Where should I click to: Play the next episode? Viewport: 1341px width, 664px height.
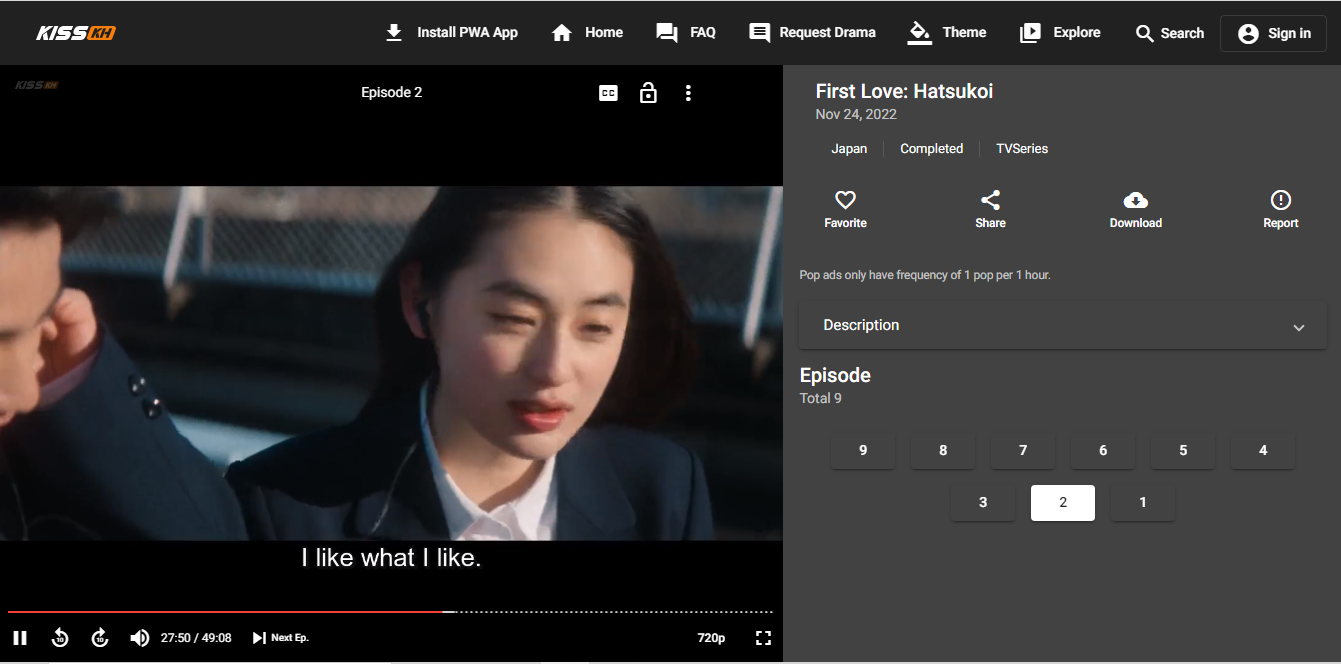[x=280, y=638]
